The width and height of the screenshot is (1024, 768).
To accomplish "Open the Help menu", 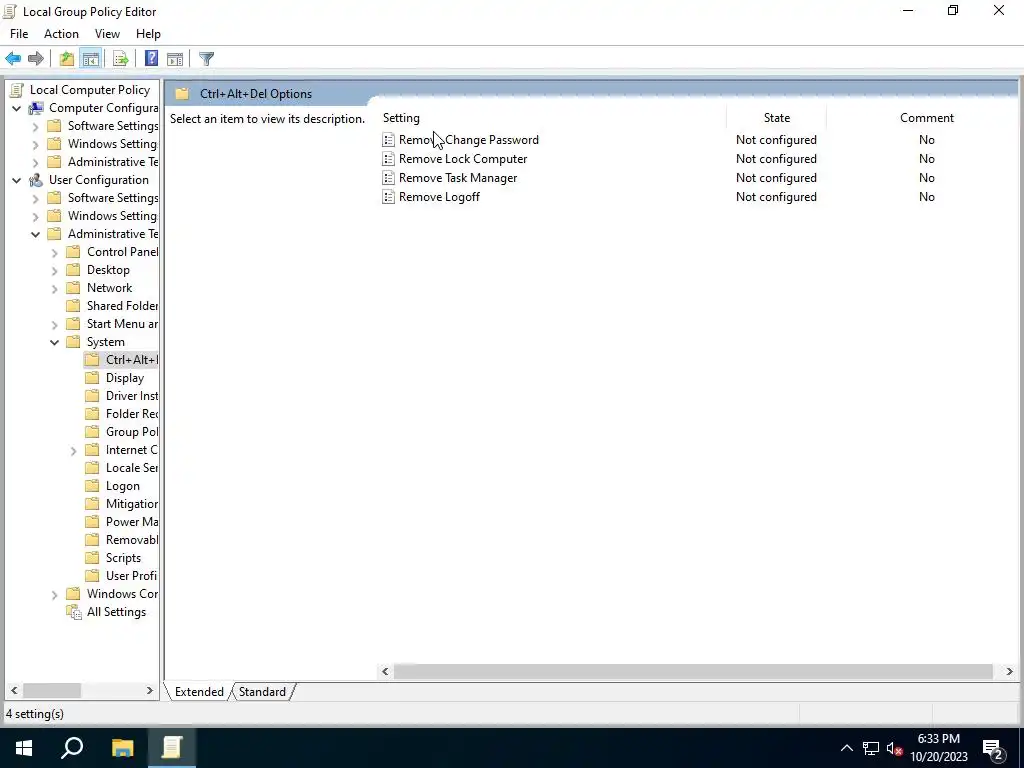I will [x=148, y=34].
